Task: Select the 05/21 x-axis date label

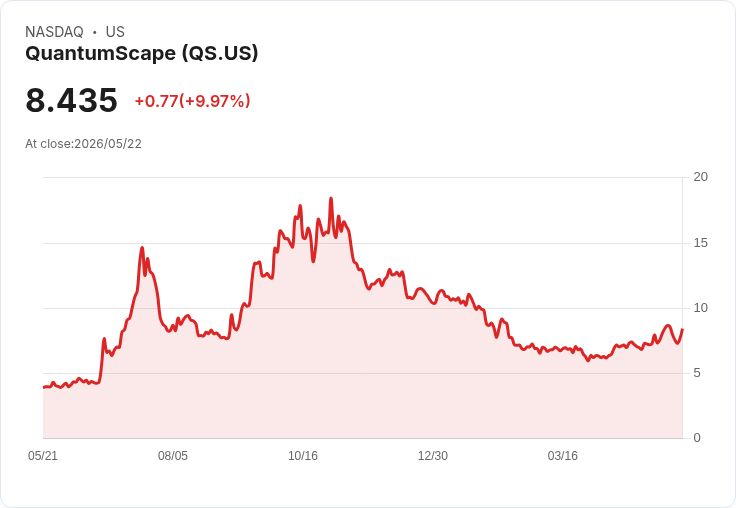Action: [43, 456]
